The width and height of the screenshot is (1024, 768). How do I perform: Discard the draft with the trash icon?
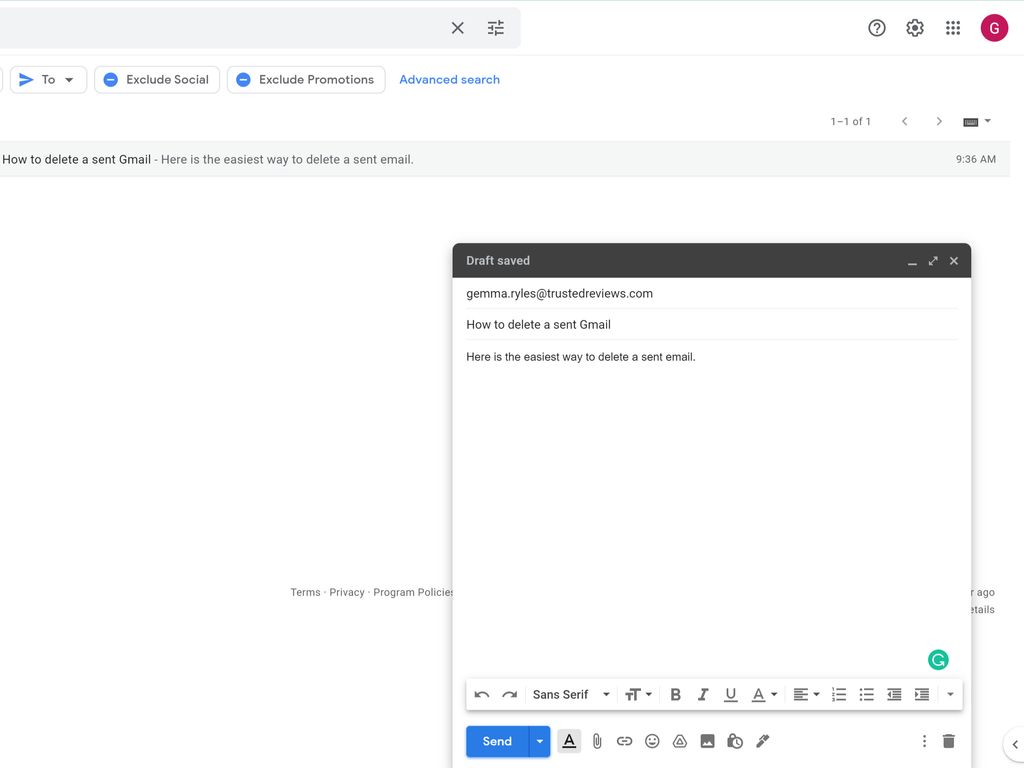coord(948,741)
